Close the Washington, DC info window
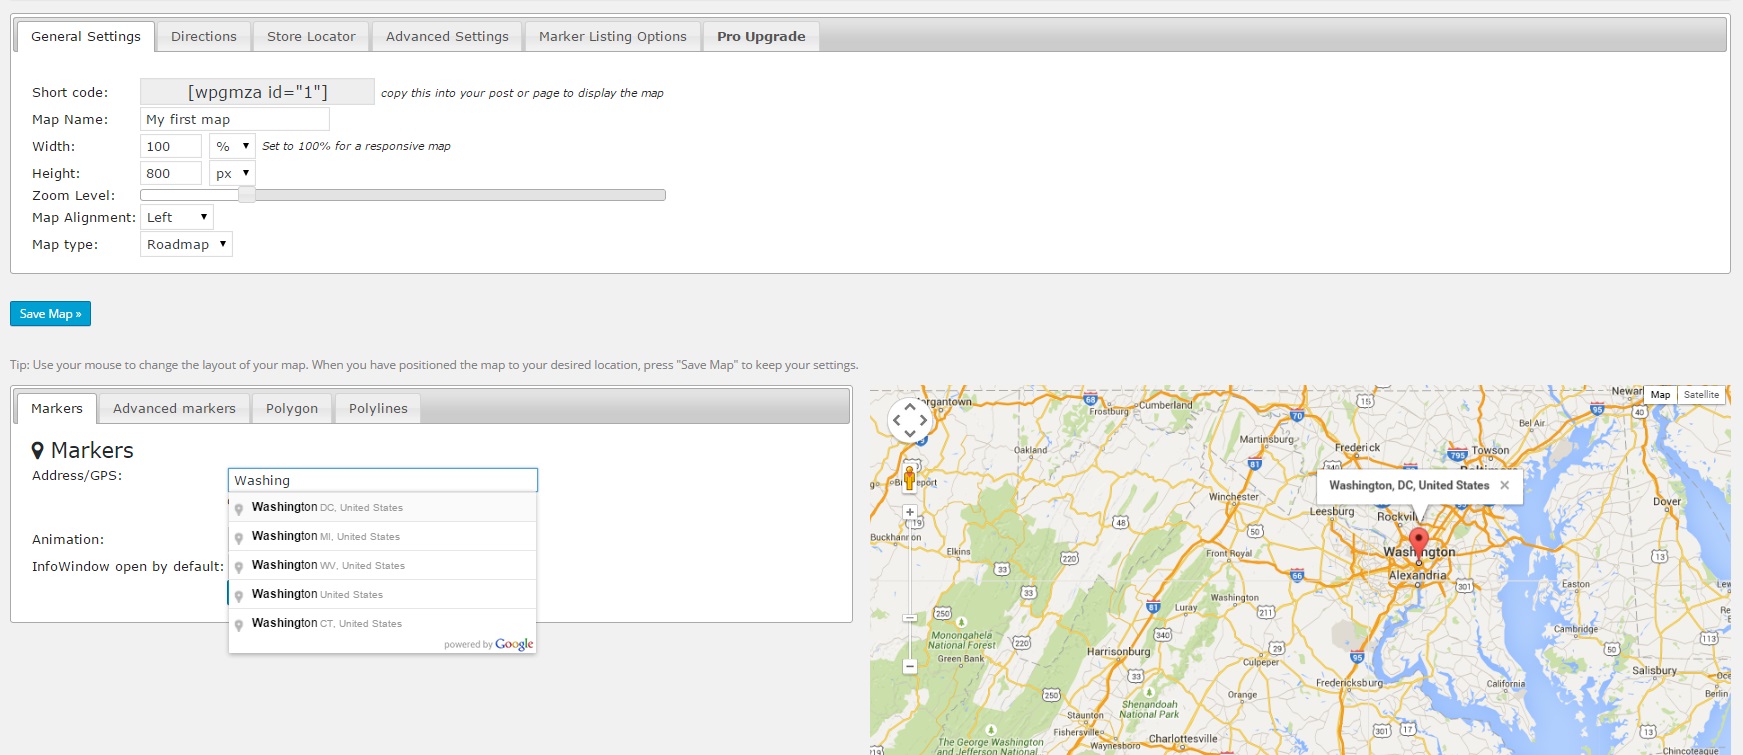 pyautogui.click(x=1504, y=485)
